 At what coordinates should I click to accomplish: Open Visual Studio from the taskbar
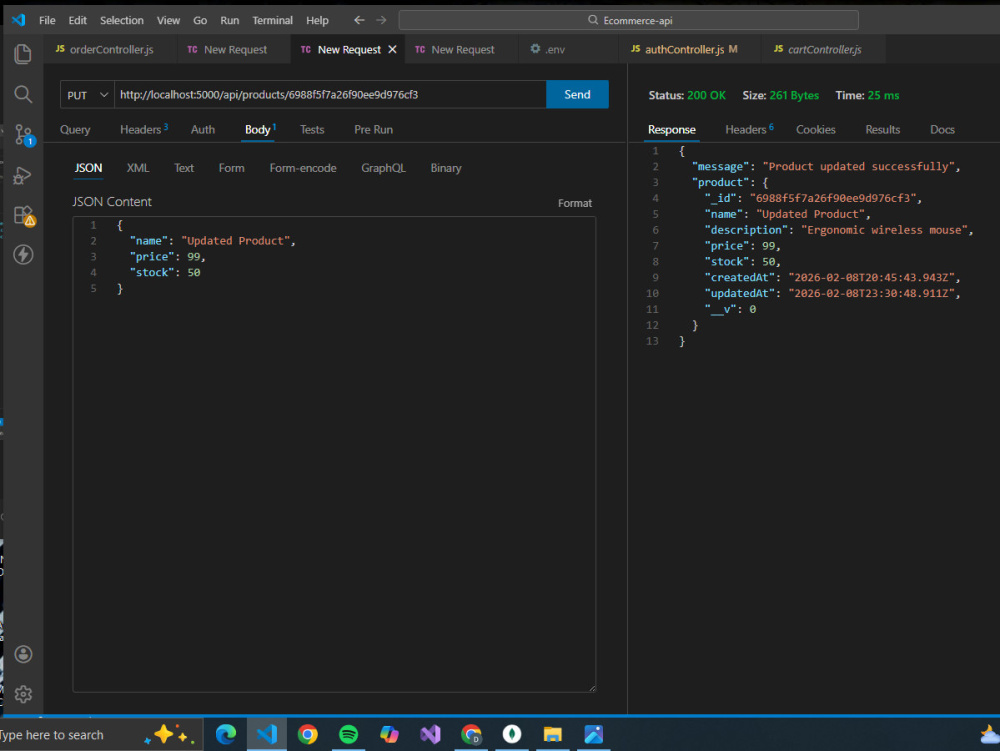430,734
